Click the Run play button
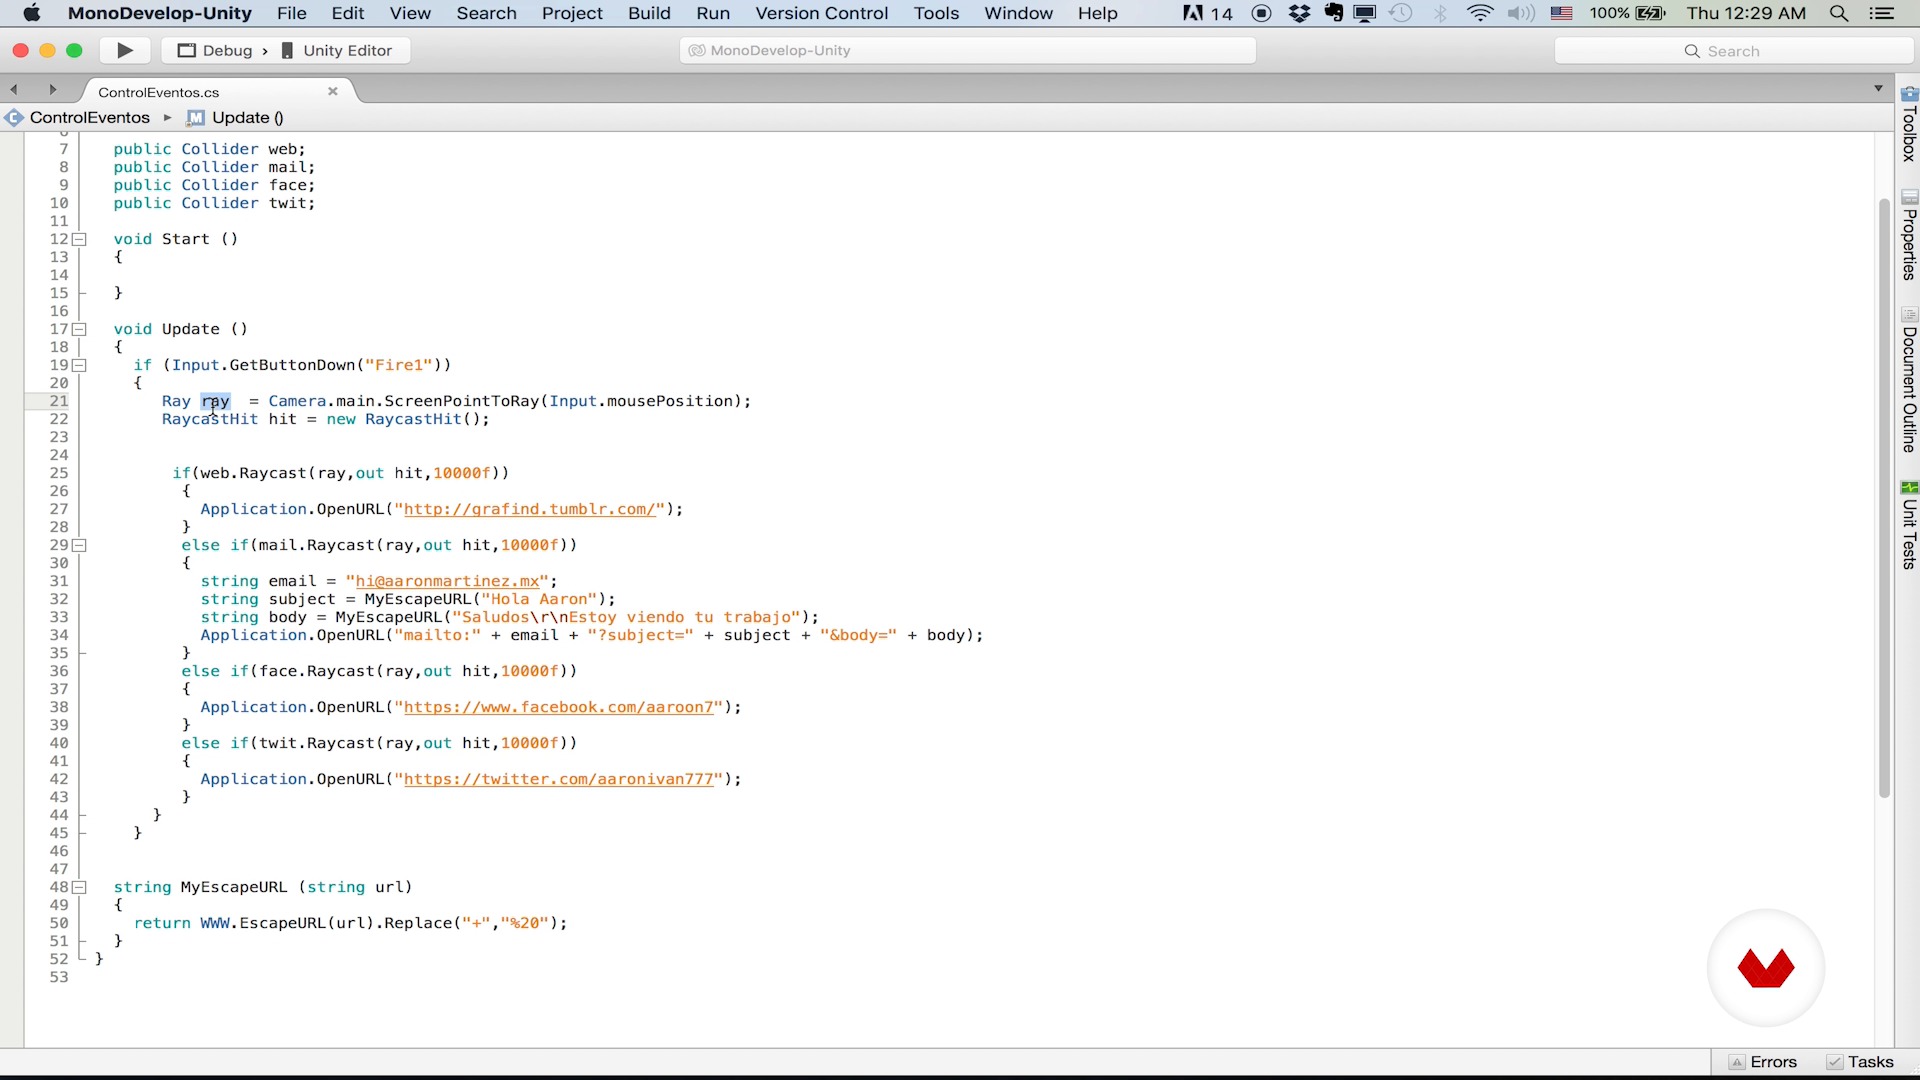This screenshot has width=1920, height=1080. tap(125, 50)
